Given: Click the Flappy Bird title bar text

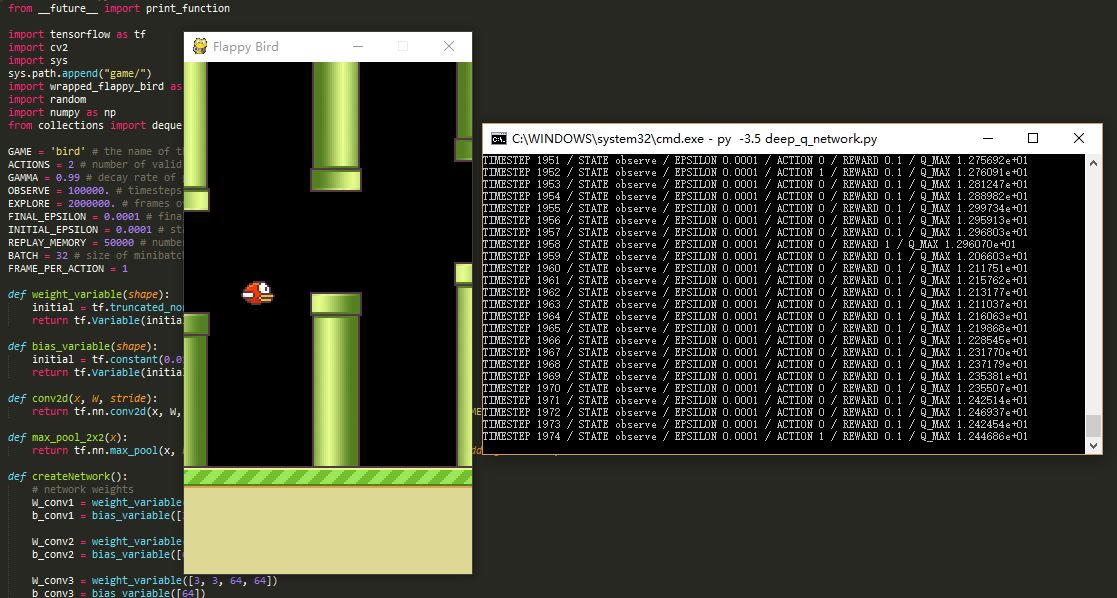Looking at the screenshot, I should 246,46.
